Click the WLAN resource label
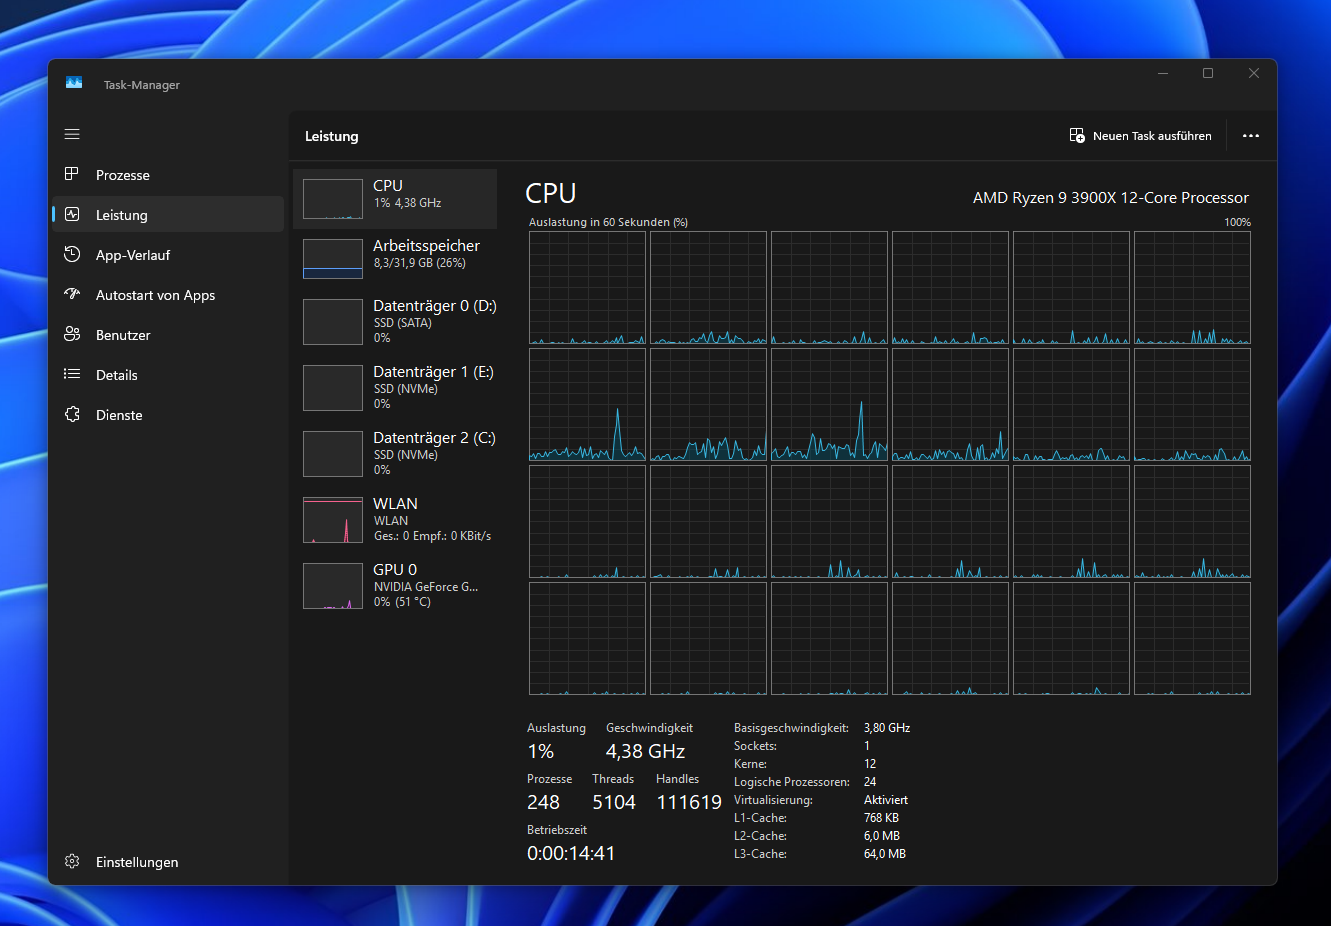The height and width of the screenshot is (926, 1331). coord(395,504)
